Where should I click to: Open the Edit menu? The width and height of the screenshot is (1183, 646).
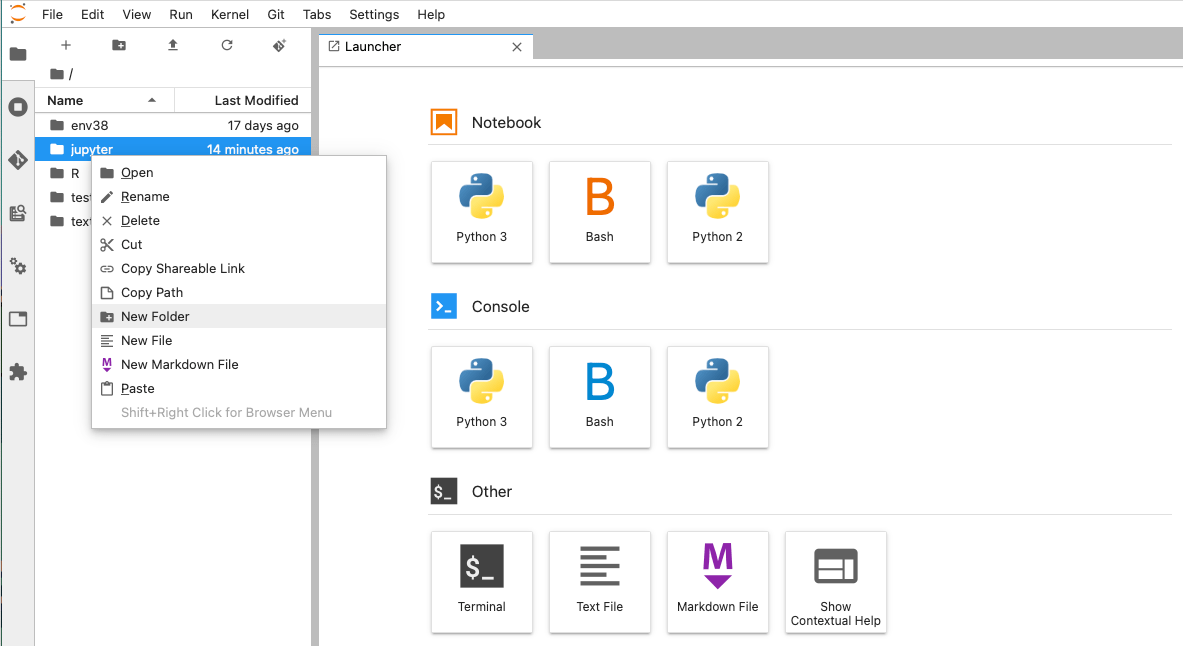coord(92,14)
